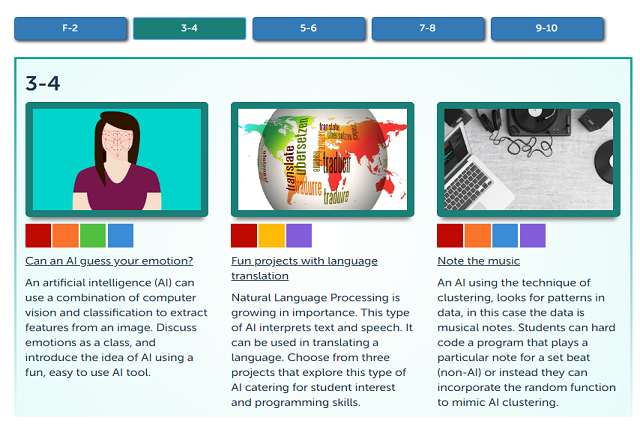Open the turntable and laptop music thumbnail

529,159
